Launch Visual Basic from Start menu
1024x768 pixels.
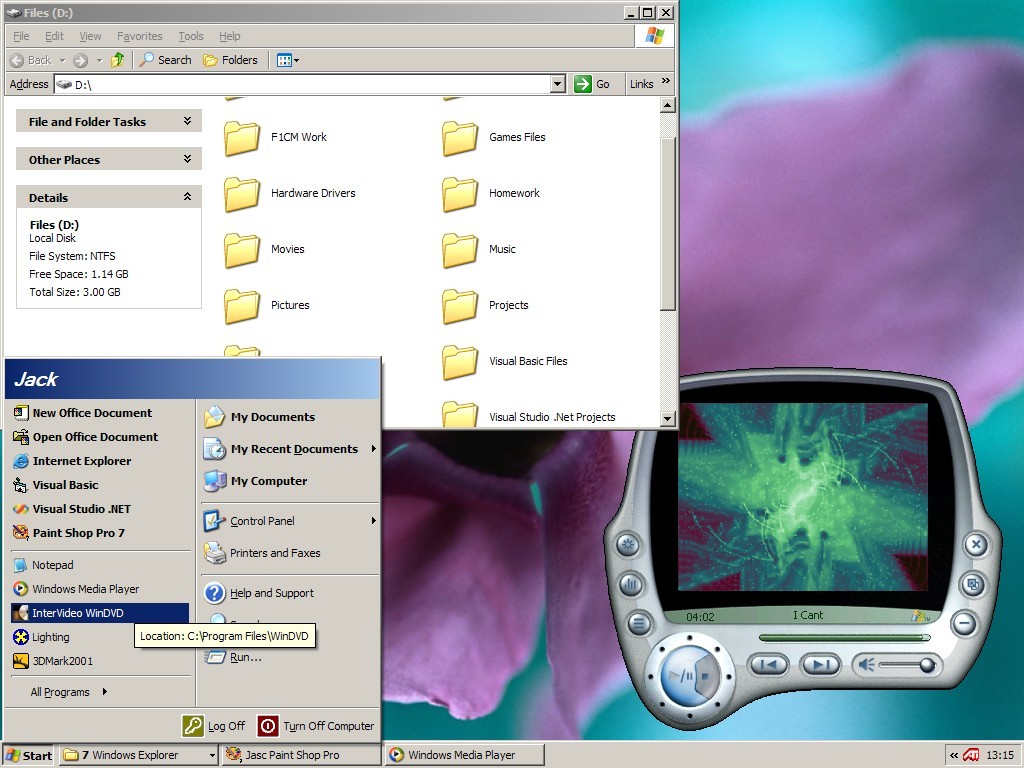pyautogui.click(x=100, y=485)
